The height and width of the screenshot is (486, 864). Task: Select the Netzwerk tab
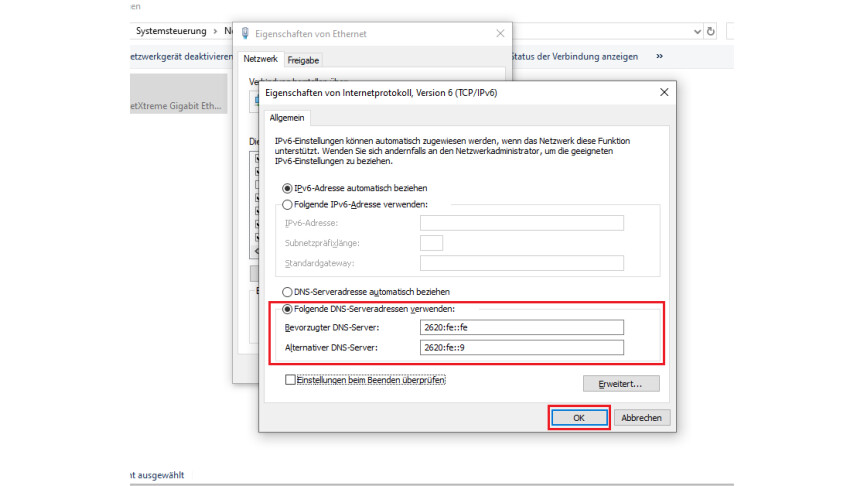[x=260, y=60]
